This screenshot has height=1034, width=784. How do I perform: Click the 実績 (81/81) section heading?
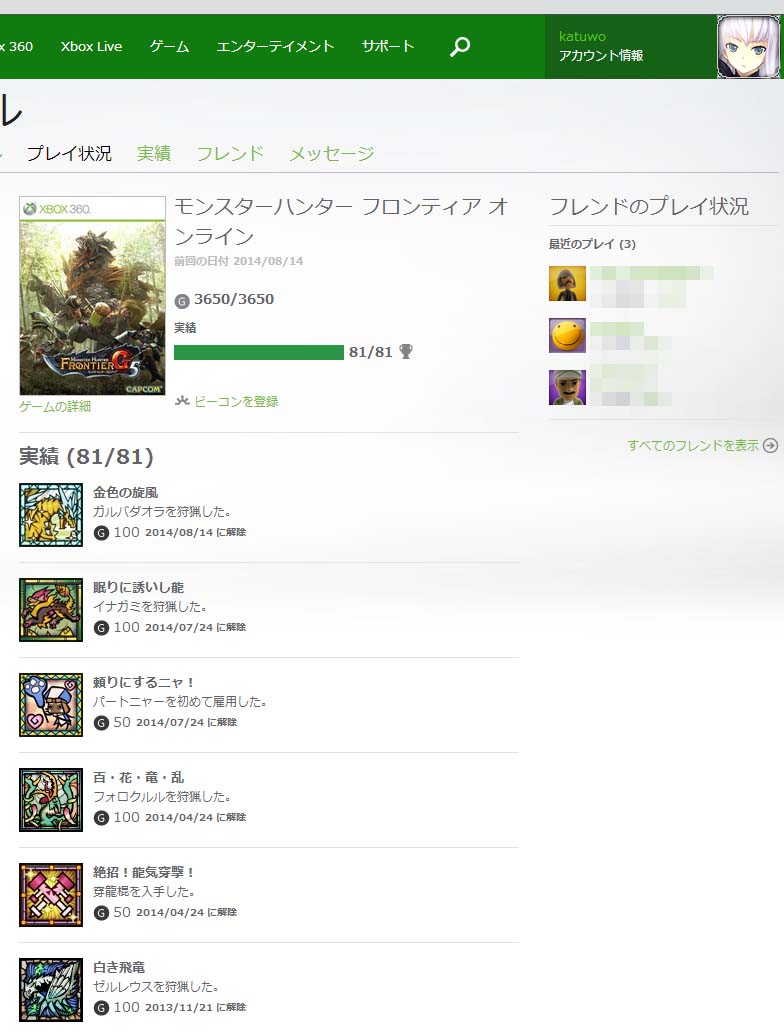[x=86, y=456]
